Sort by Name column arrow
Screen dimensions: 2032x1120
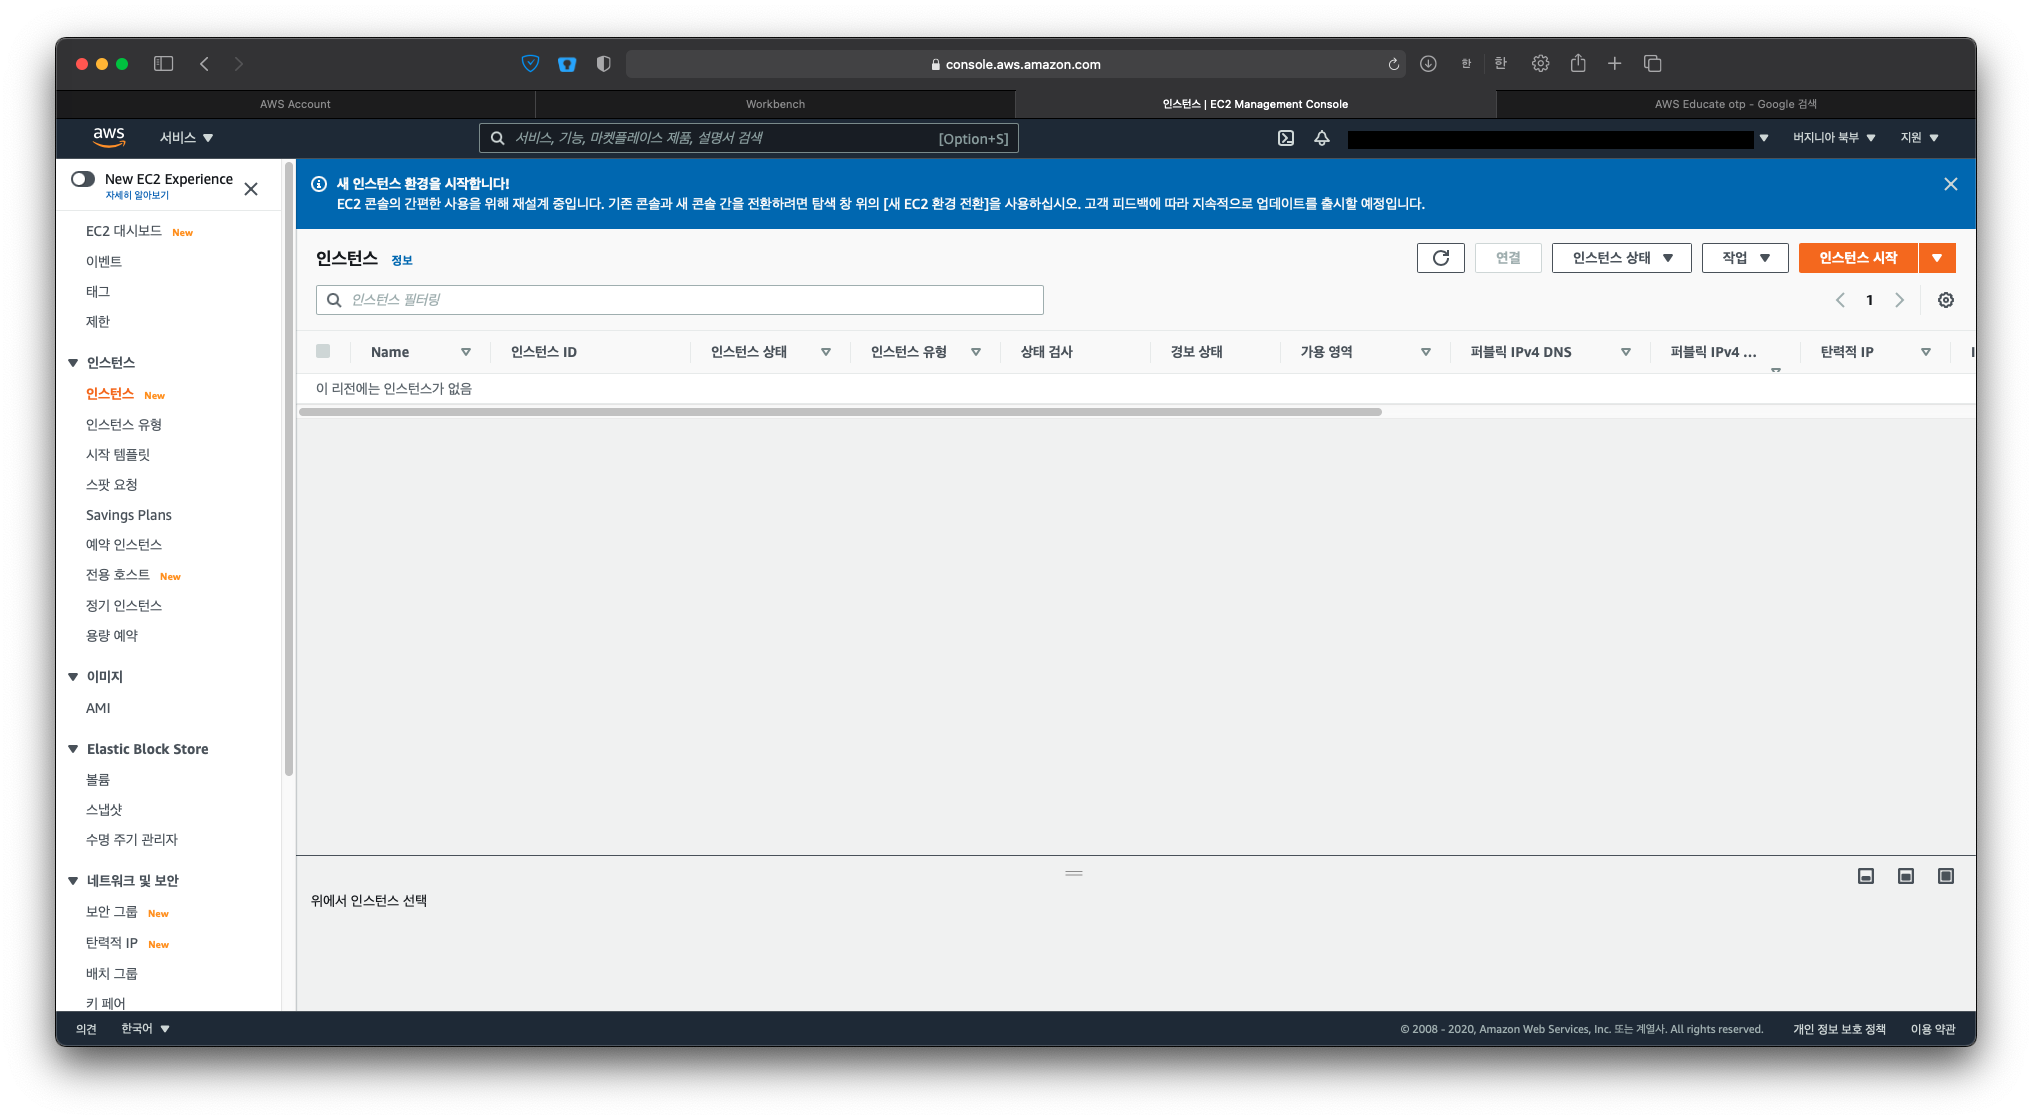(465, 352)
